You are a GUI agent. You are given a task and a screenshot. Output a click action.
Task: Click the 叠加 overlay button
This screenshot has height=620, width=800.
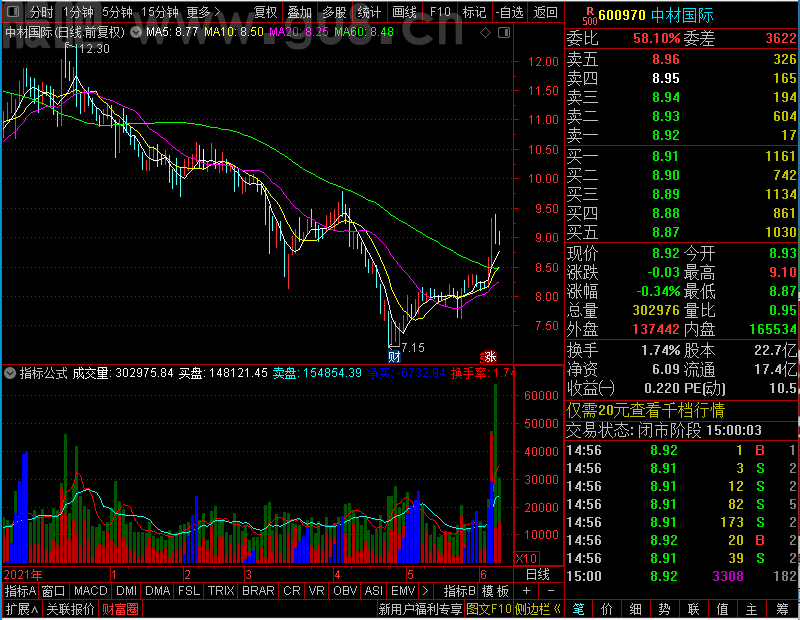[299, 12]
